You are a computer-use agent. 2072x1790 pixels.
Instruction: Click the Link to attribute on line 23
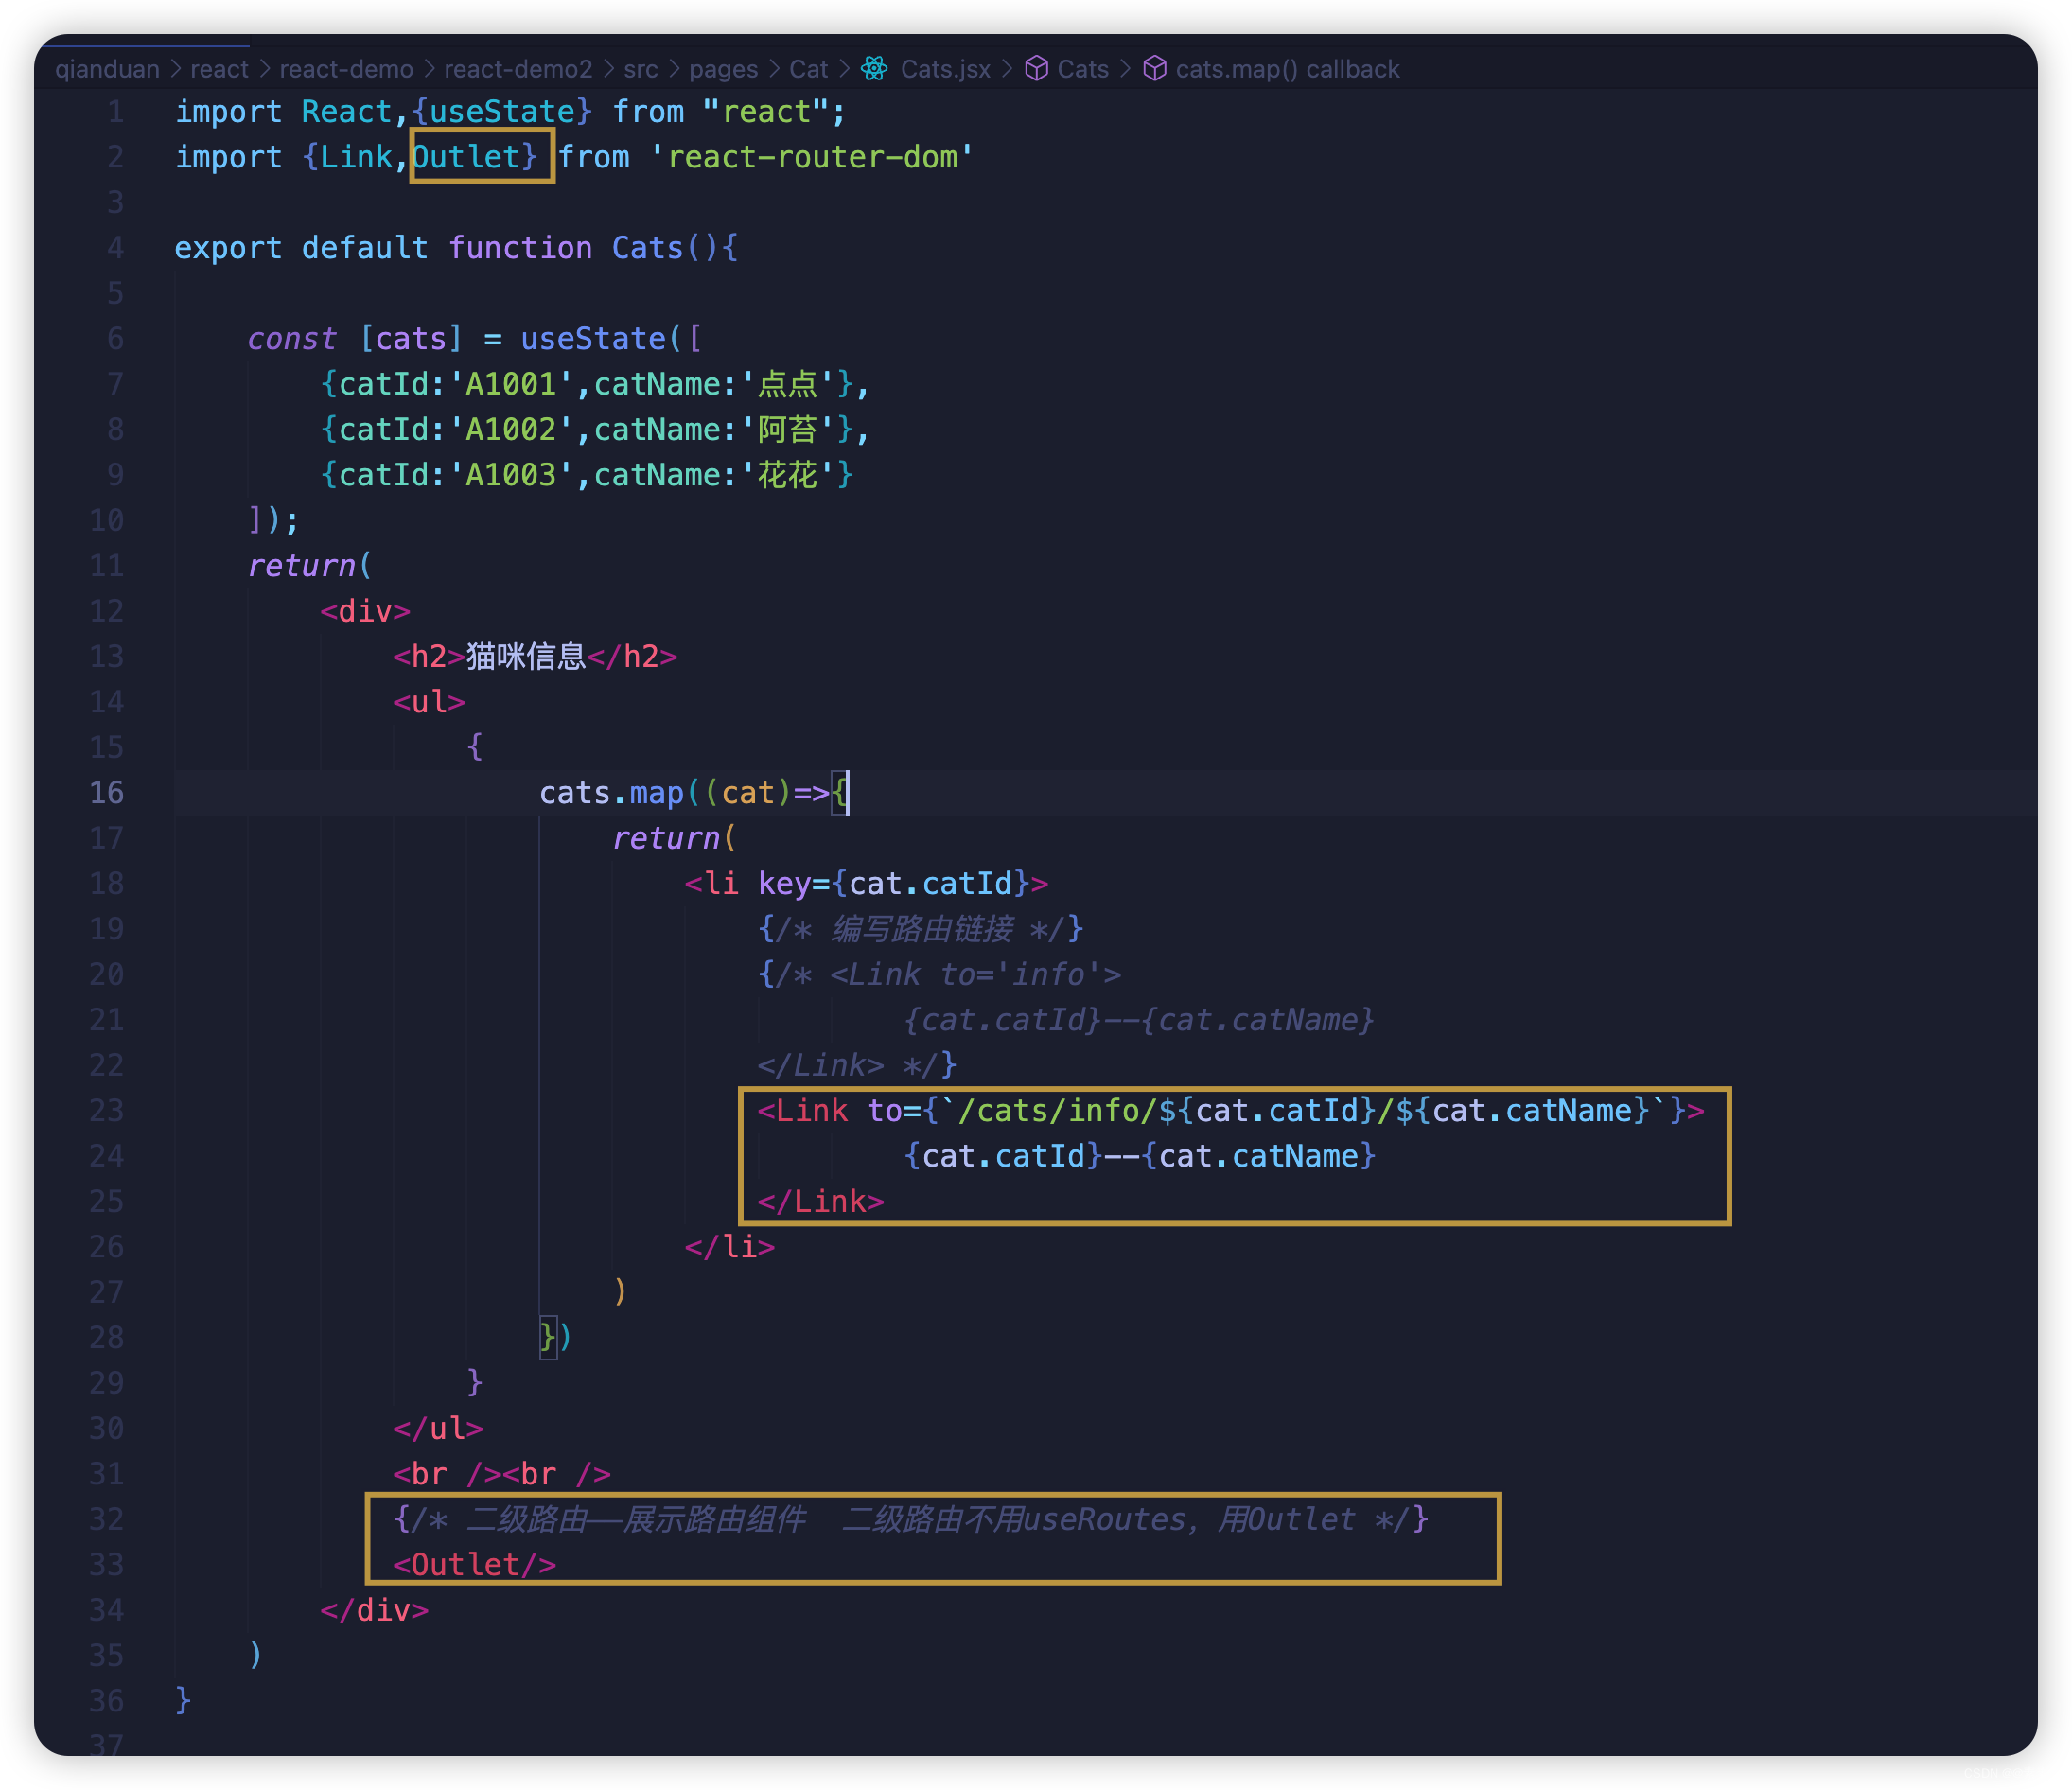[x=884, y=1111]
